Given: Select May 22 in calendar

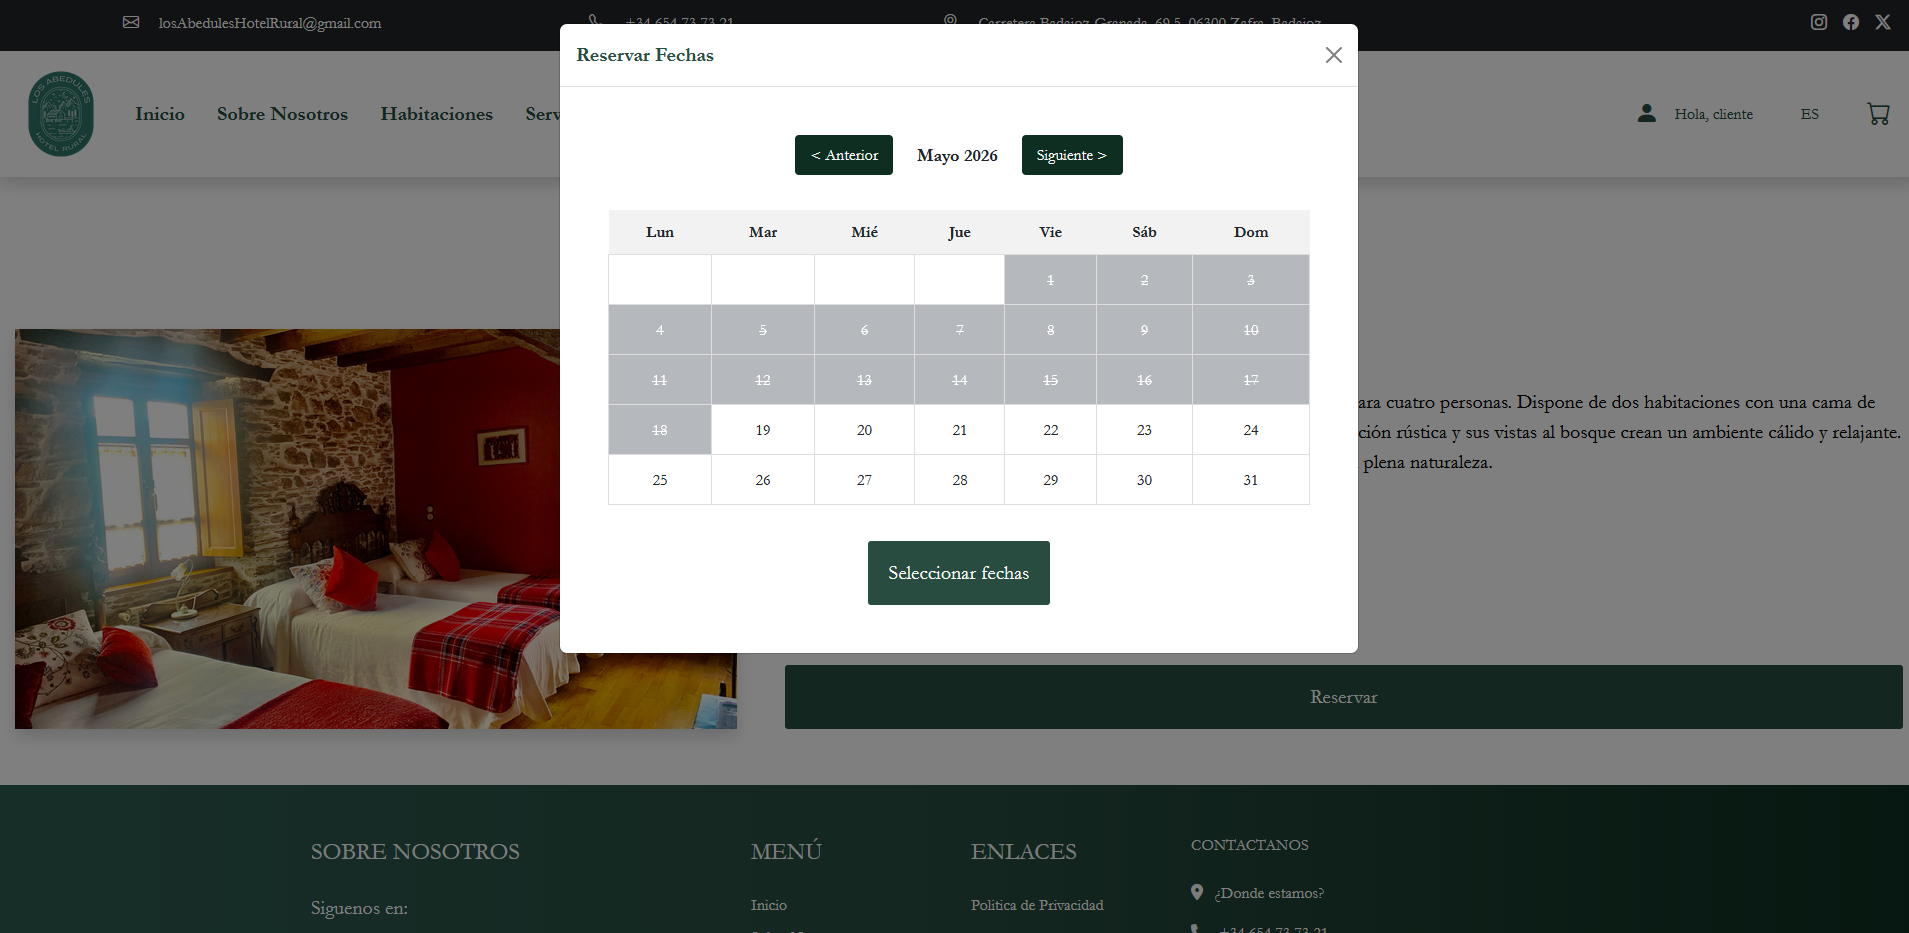Looking at the screenshot, I should [1051, 430].
